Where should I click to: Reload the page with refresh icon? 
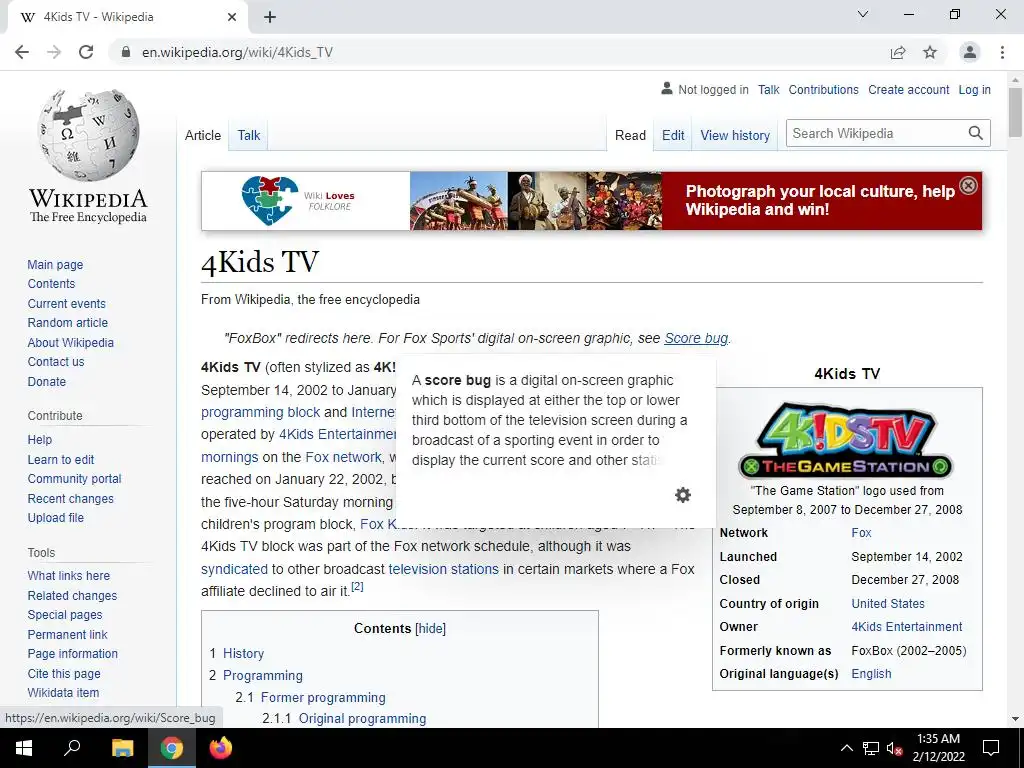point(86,52)
